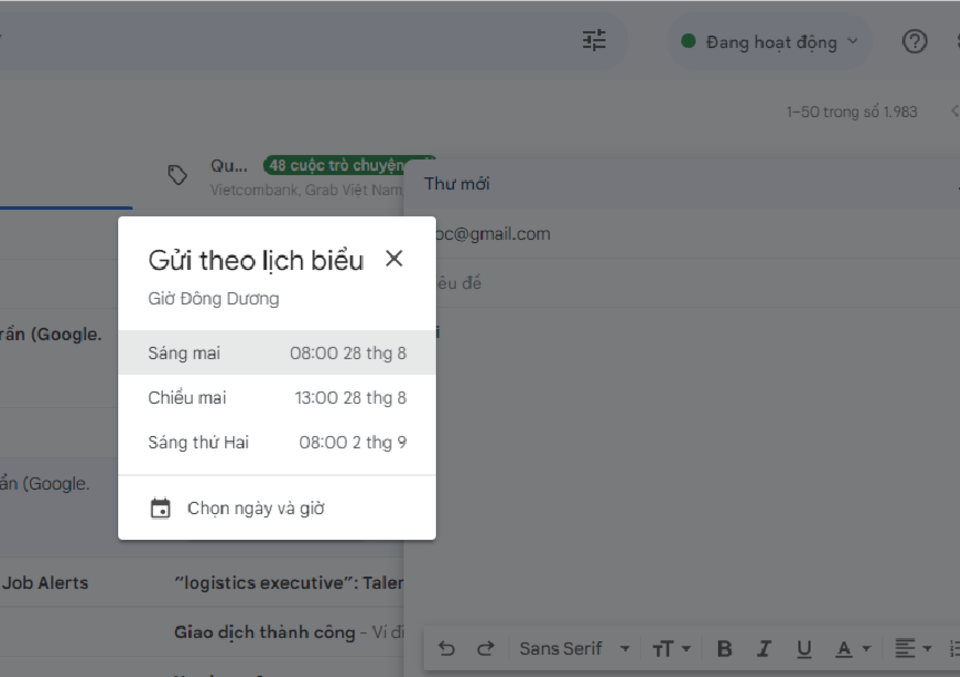
Task: Toggle italic formatting
Action: pyautogui.click(x=764, y=649)
